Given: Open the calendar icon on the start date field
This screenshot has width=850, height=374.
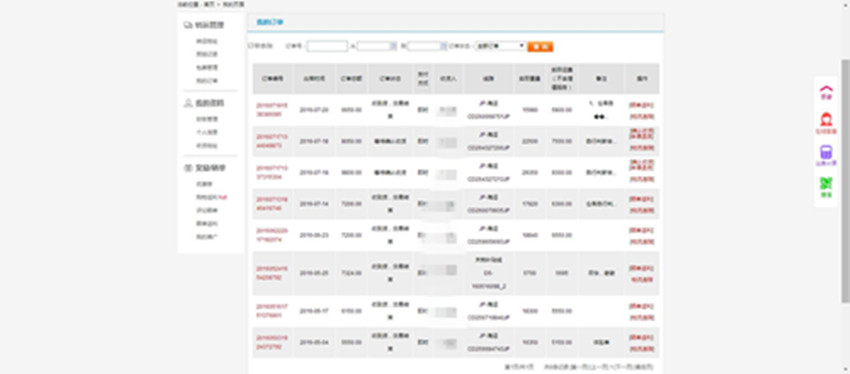Looking at the screenshot, I should pos(394,46).
